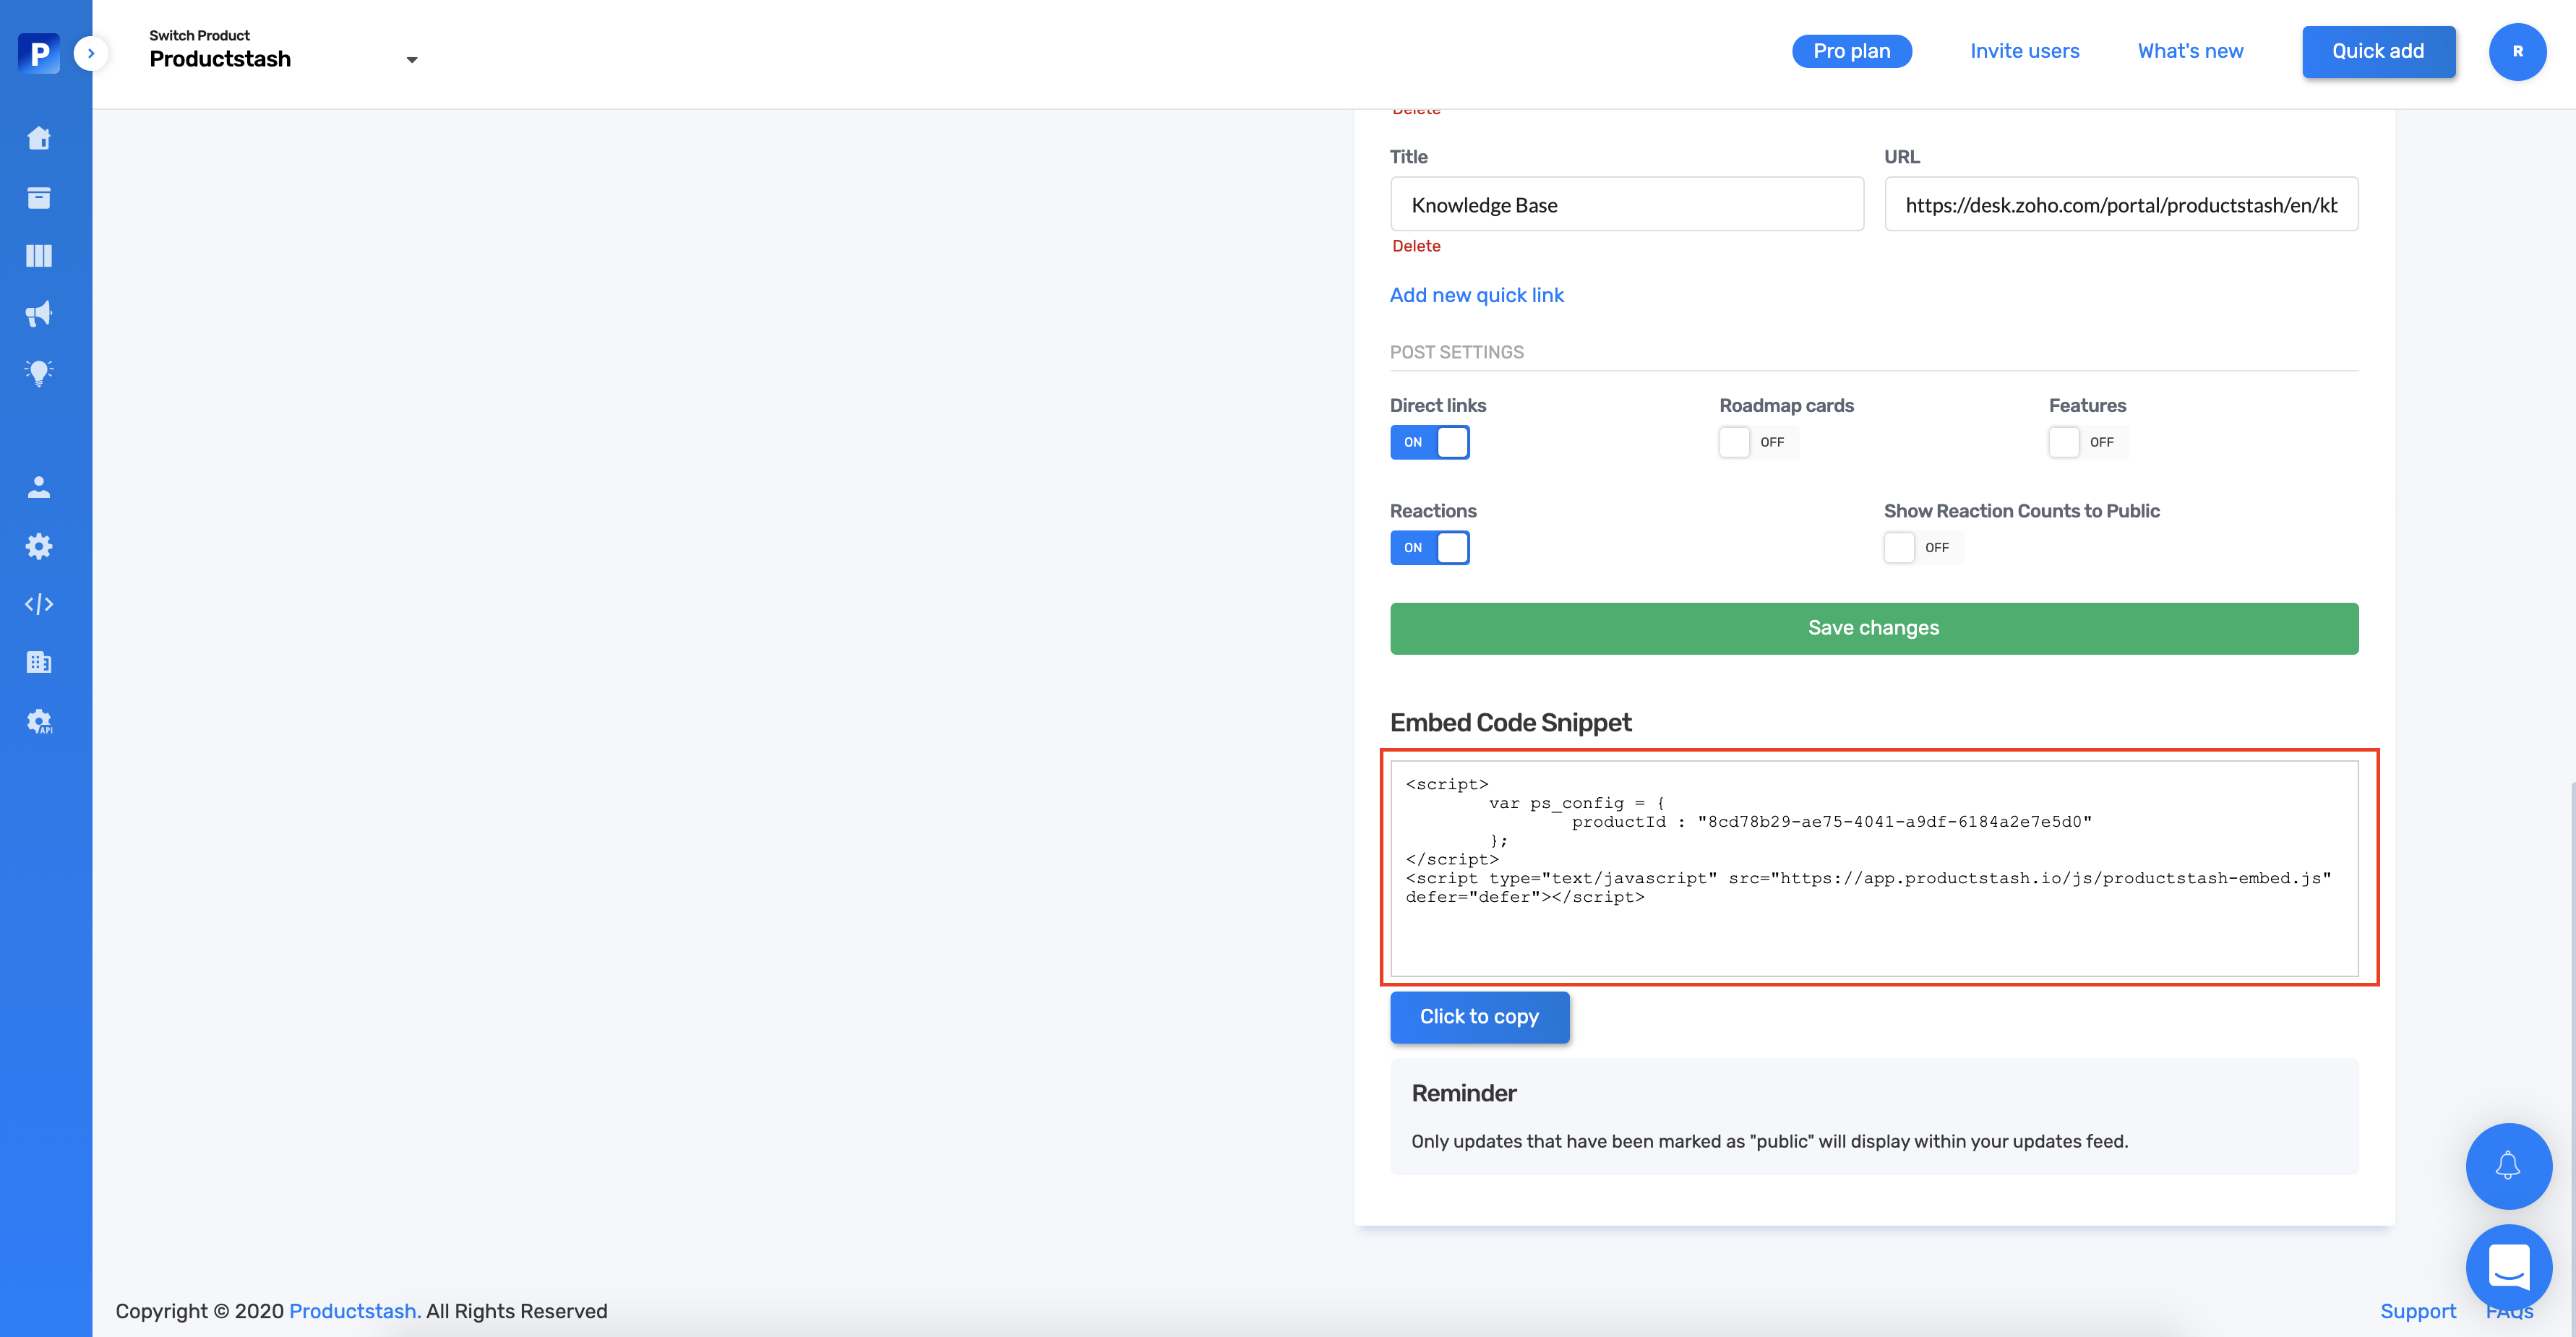Open the API settings gear icon

pos(39,721)
